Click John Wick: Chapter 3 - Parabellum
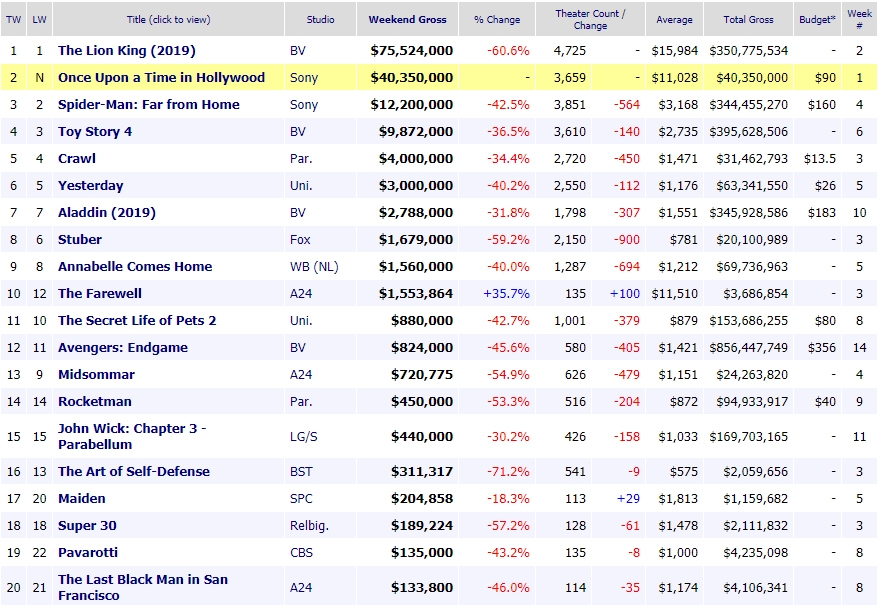 point(132,436)
